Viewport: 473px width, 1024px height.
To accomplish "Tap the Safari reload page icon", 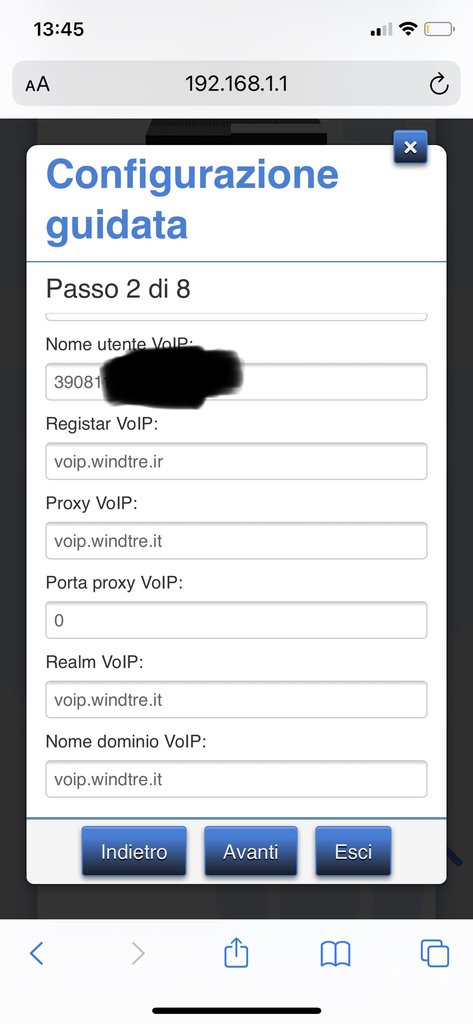I will 439,84.
